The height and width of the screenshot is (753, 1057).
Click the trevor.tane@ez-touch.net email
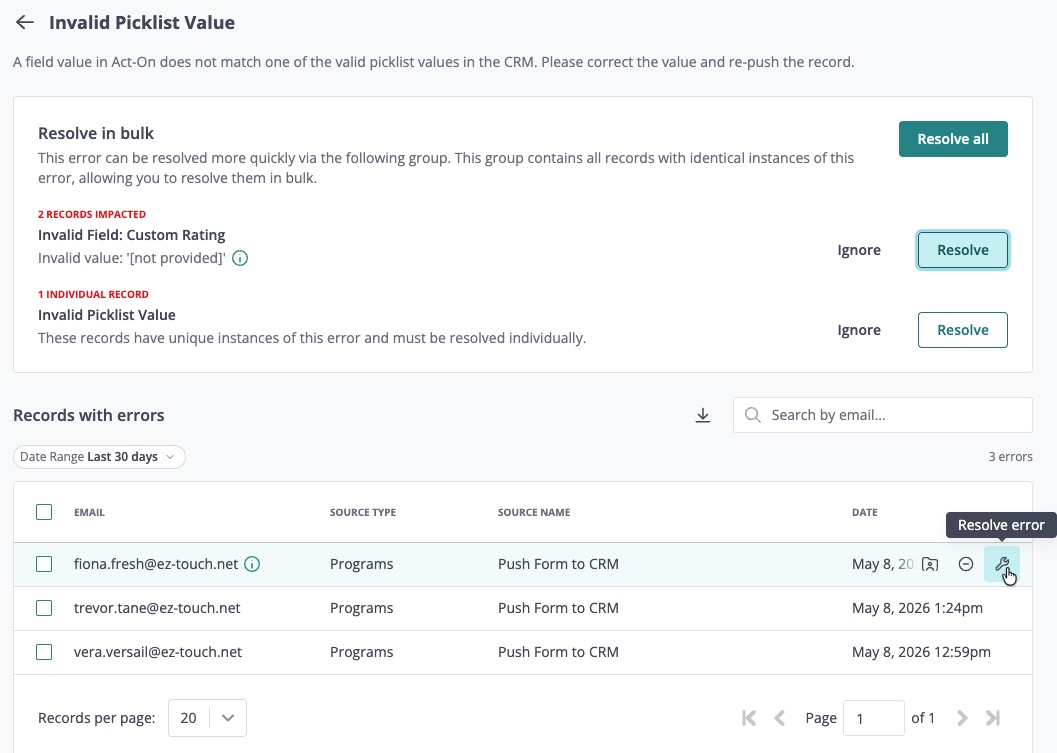click(157, 608)
